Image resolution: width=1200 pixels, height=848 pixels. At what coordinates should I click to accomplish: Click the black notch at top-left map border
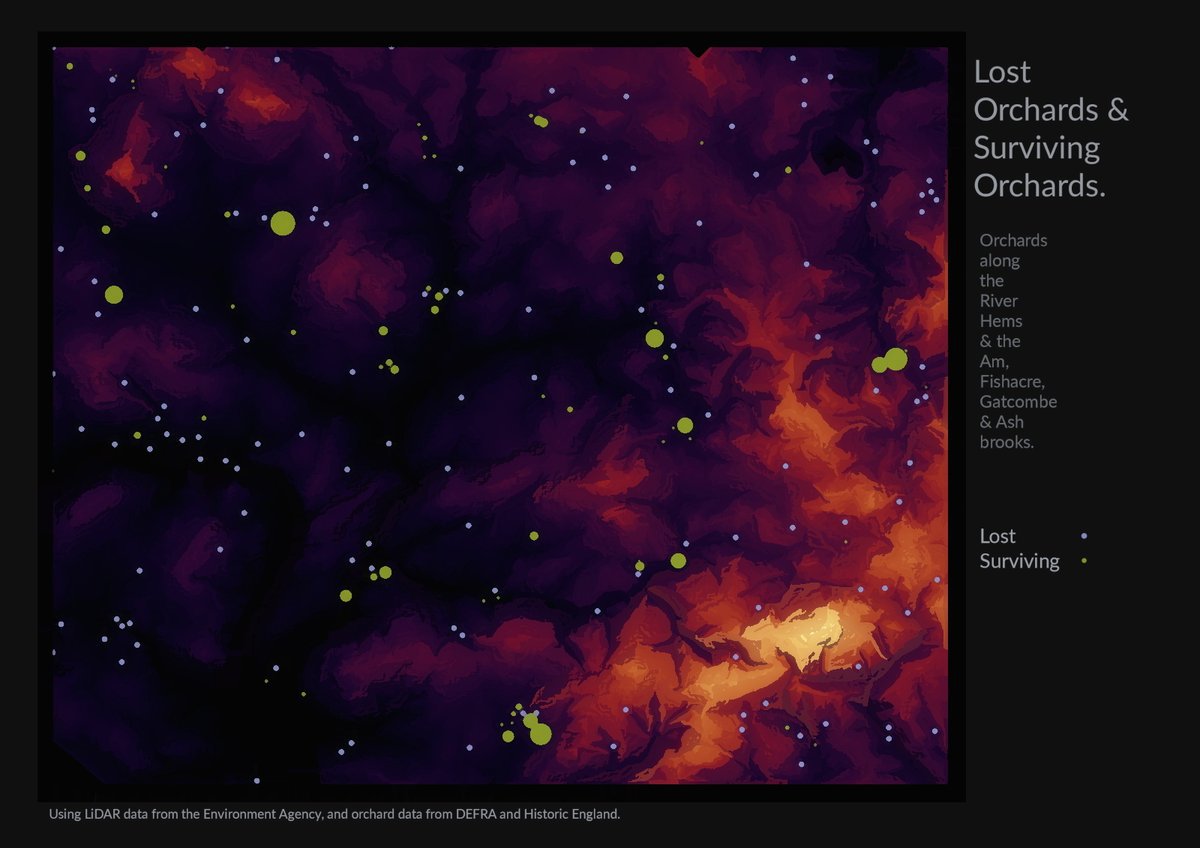tap(202, 47)
